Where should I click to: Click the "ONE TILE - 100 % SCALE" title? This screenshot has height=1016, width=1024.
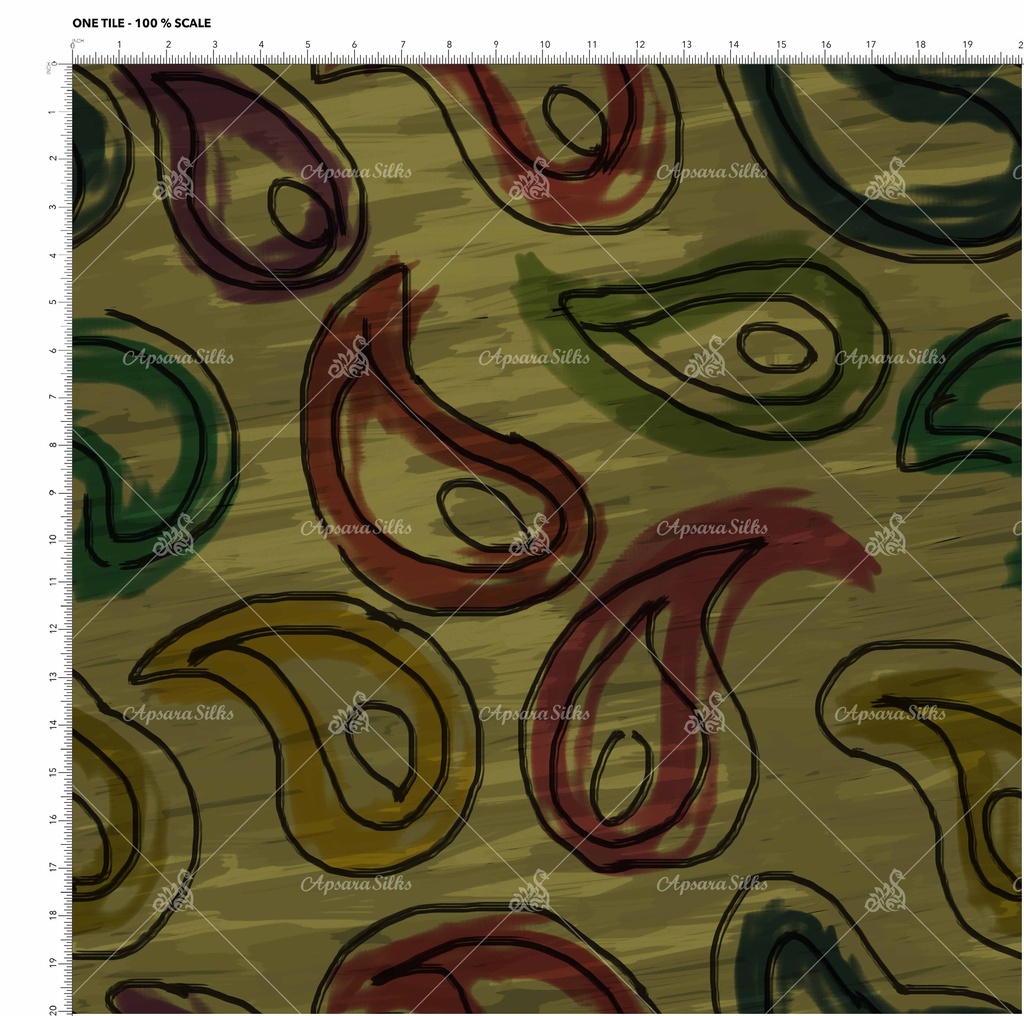click(141, 23)
